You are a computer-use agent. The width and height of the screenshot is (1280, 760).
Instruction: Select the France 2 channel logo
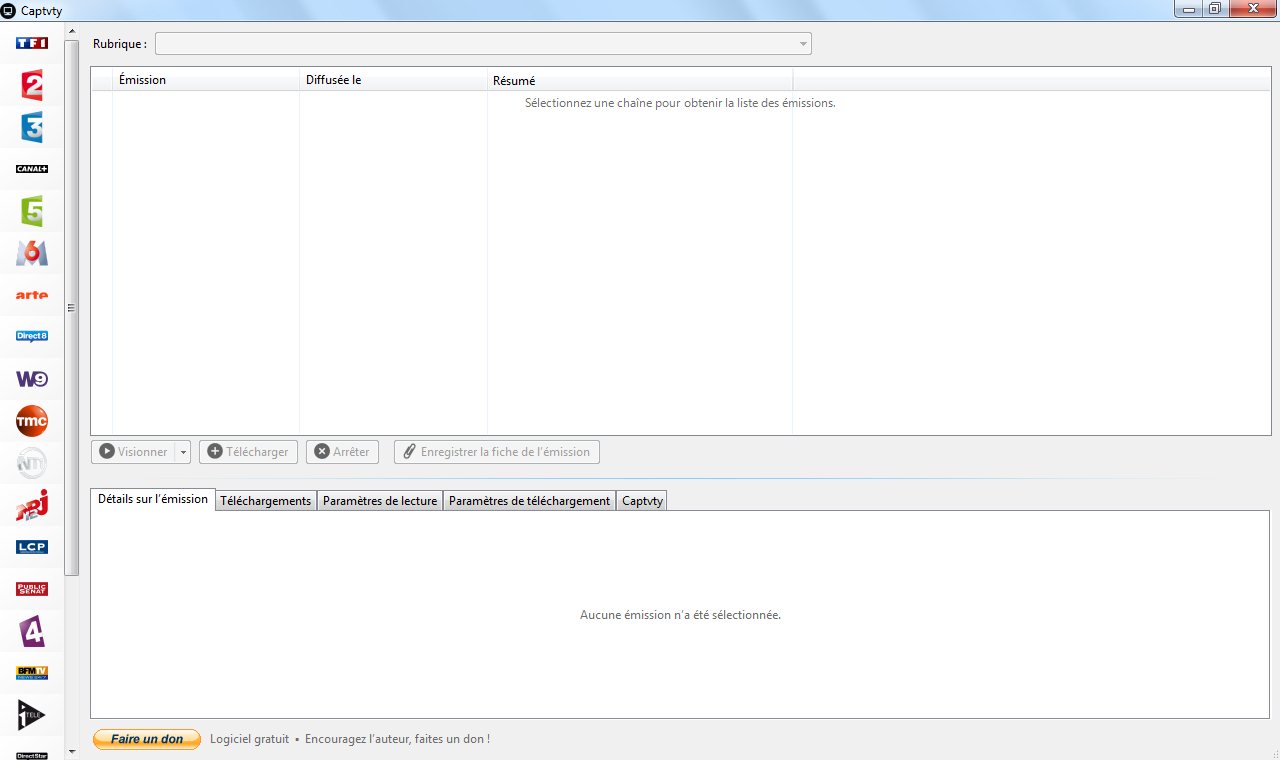point(32,85)
